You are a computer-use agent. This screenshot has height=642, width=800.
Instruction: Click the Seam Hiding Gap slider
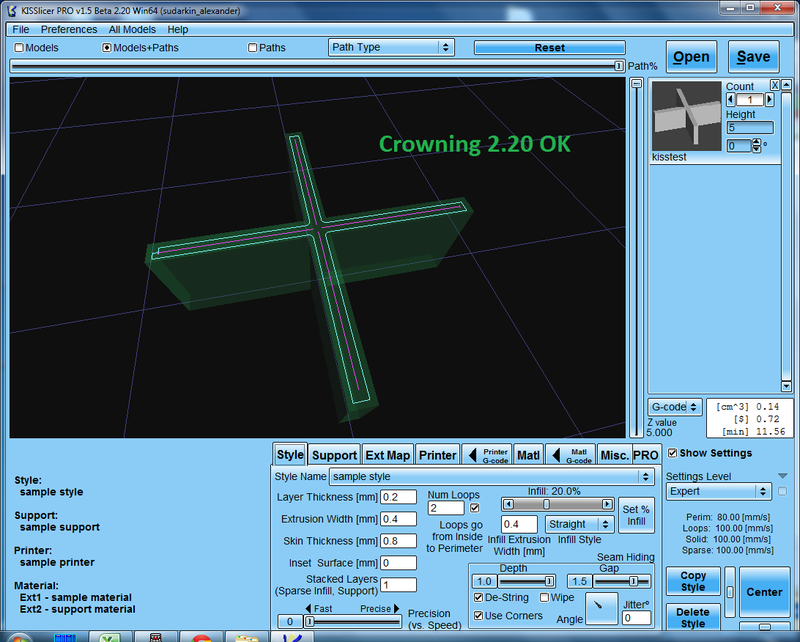(622, 581)
